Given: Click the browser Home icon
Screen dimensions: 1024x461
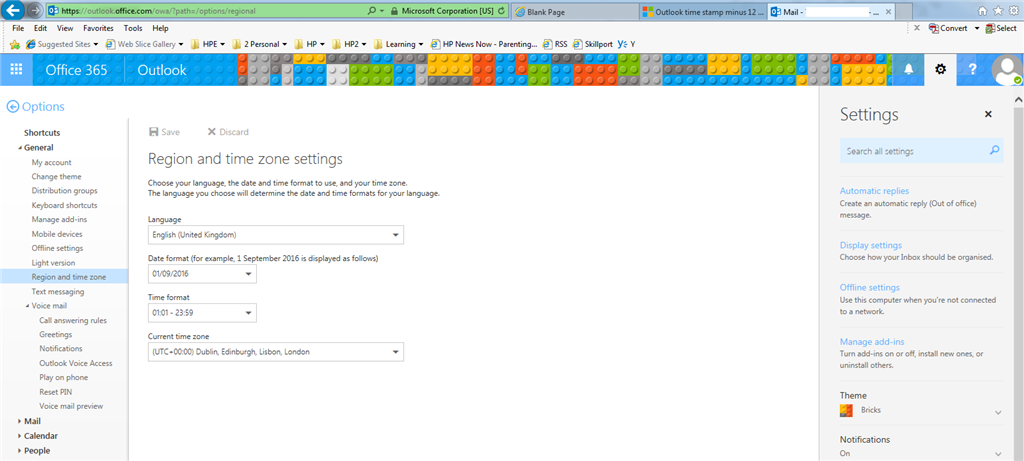Looking at the screenshot, I should point(982,11).
